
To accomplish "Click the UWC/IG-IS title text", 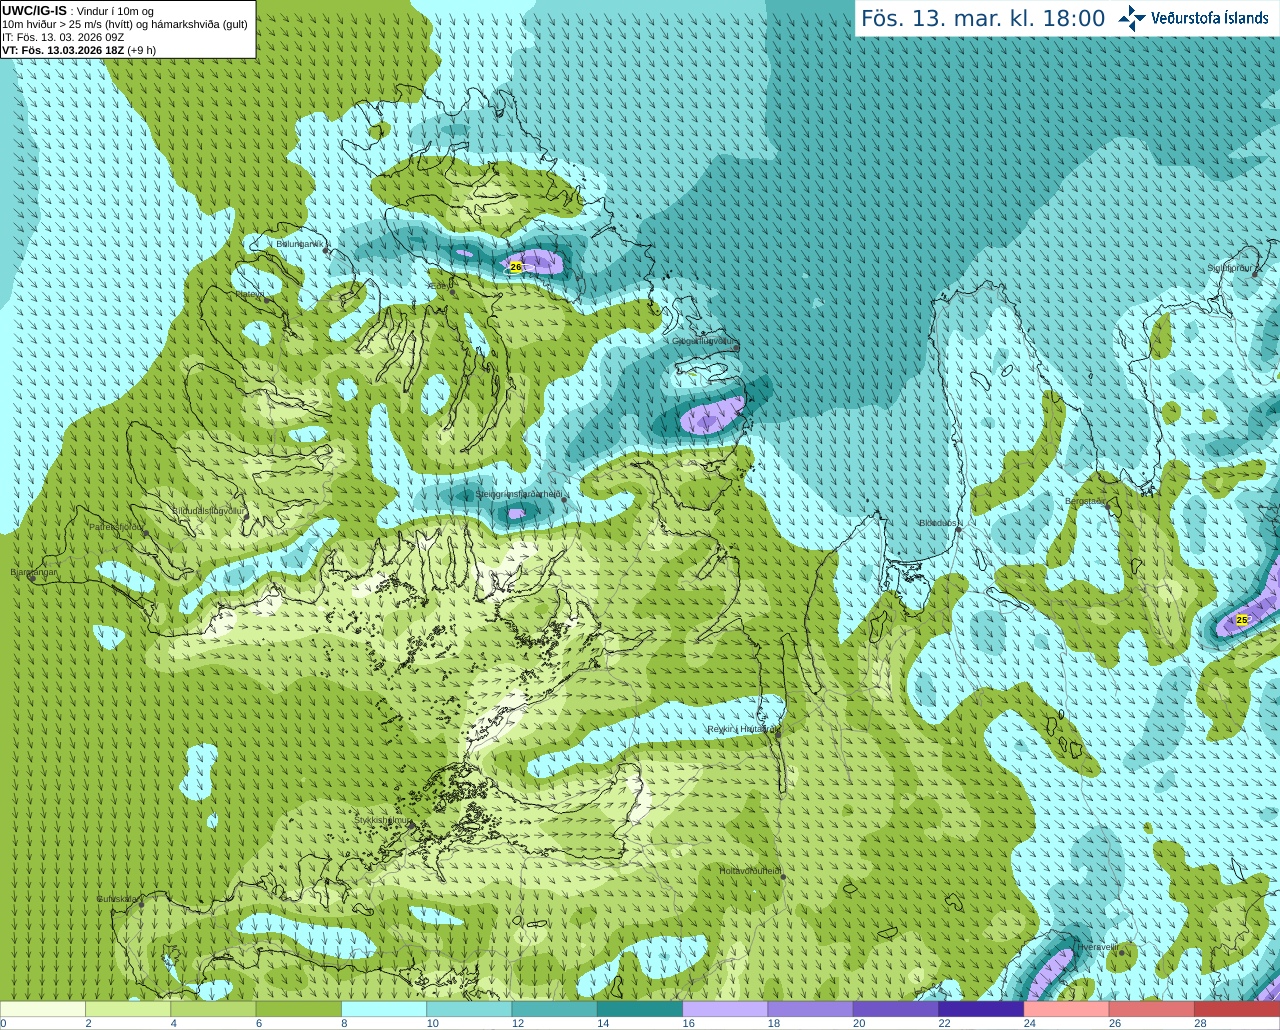I will (34, 10).
